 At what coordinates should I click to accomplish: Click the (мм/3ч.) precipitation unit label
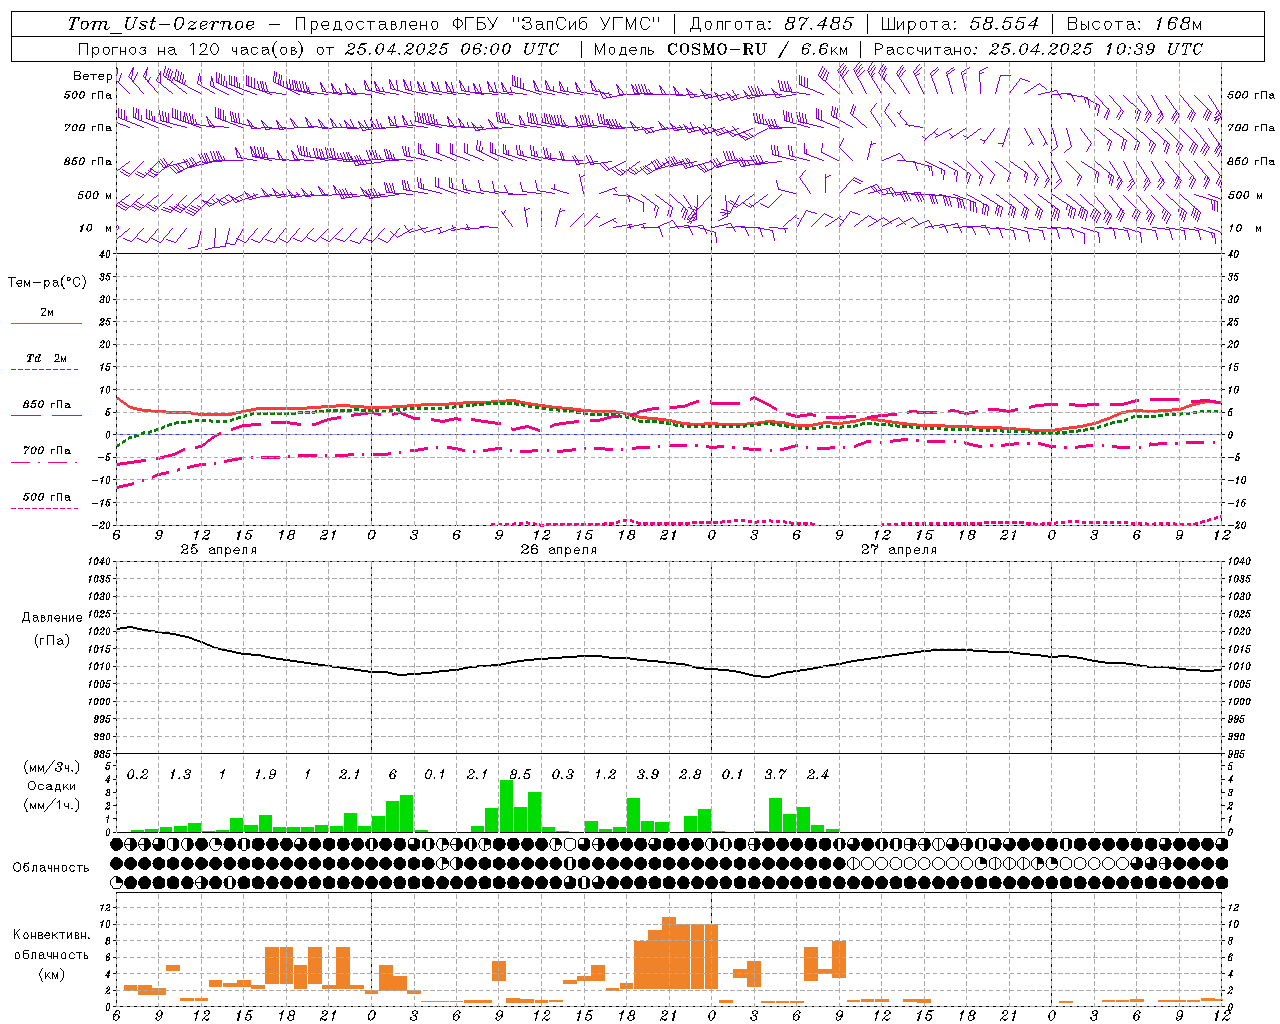[x=51, y=767]
